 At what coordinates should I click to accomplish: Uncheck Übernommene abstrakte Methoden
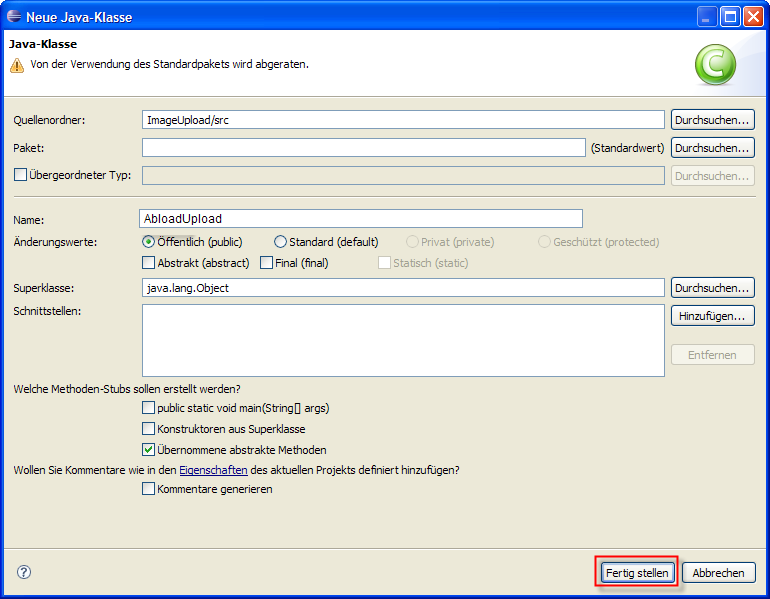tap(149, 450)
